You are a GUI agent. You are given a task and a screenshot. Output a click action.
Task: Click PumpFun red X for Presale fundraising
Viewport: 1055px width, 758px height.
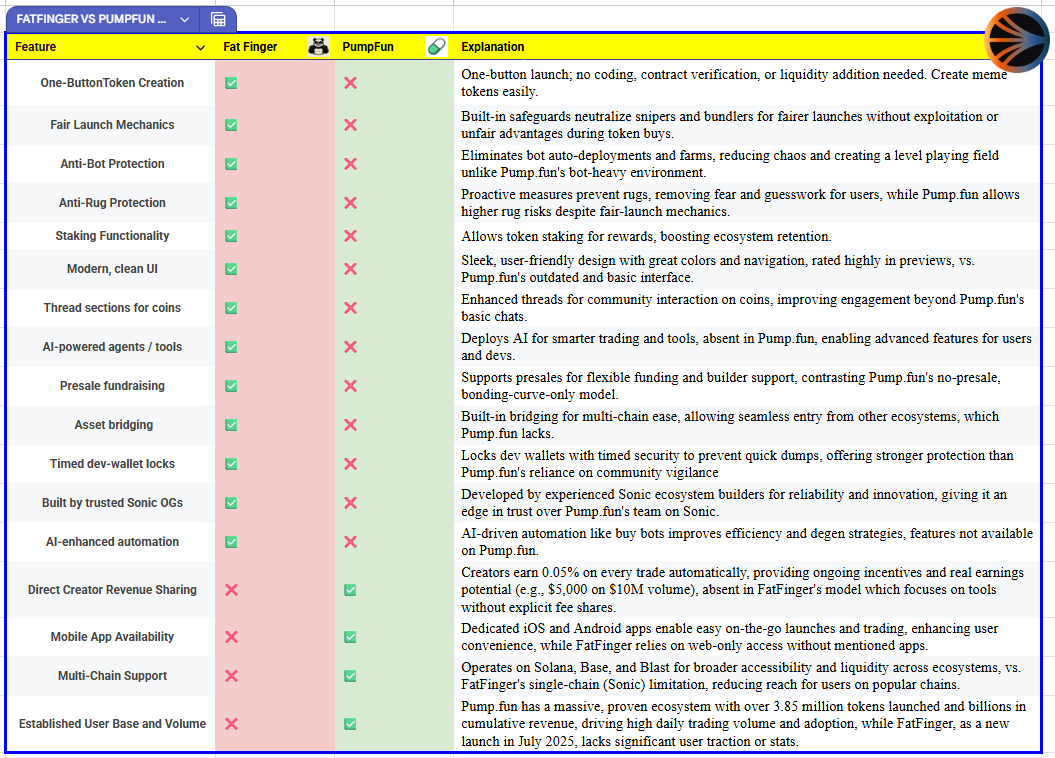pos(351,386)
